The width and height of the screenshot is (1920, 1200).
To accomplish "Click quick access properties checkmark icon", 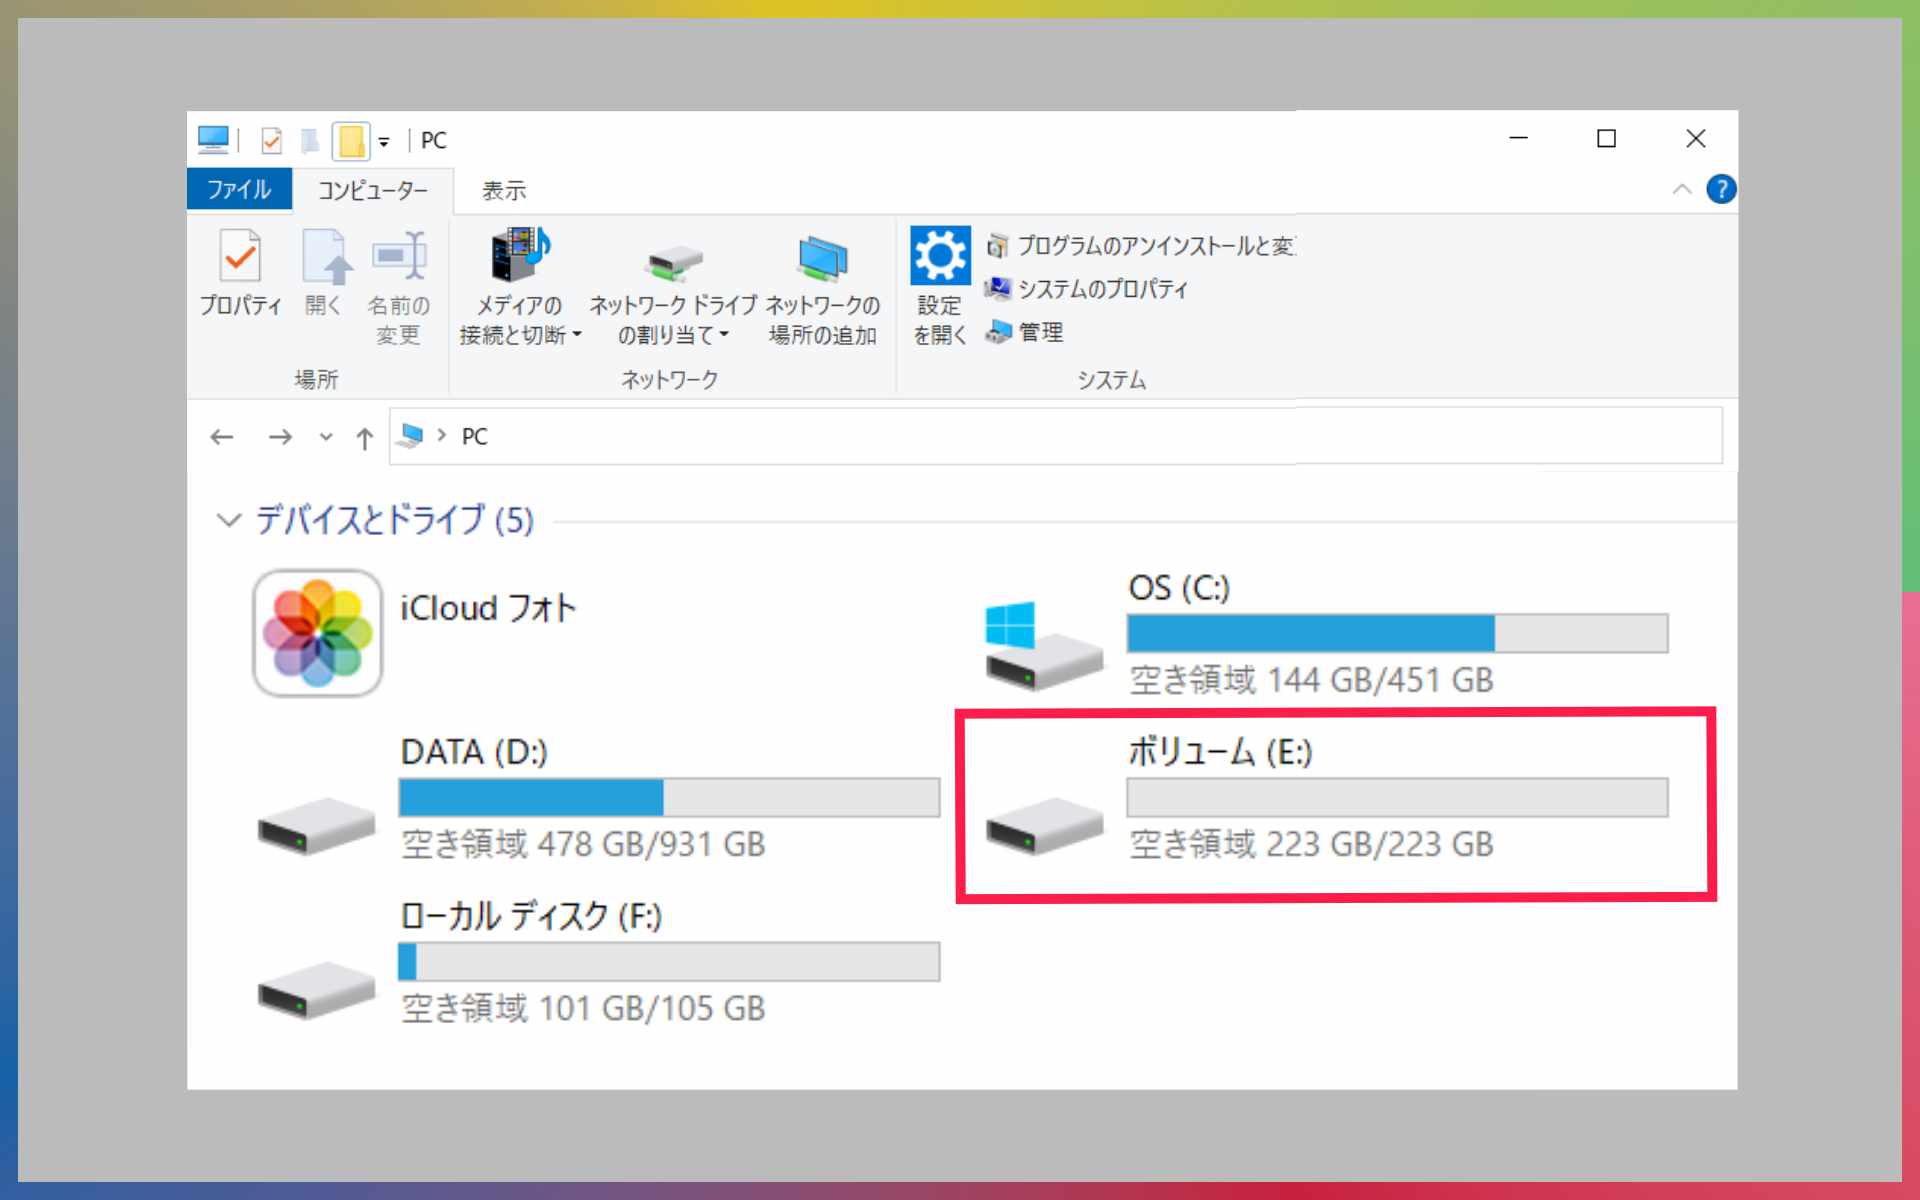I will coord(271,141).
